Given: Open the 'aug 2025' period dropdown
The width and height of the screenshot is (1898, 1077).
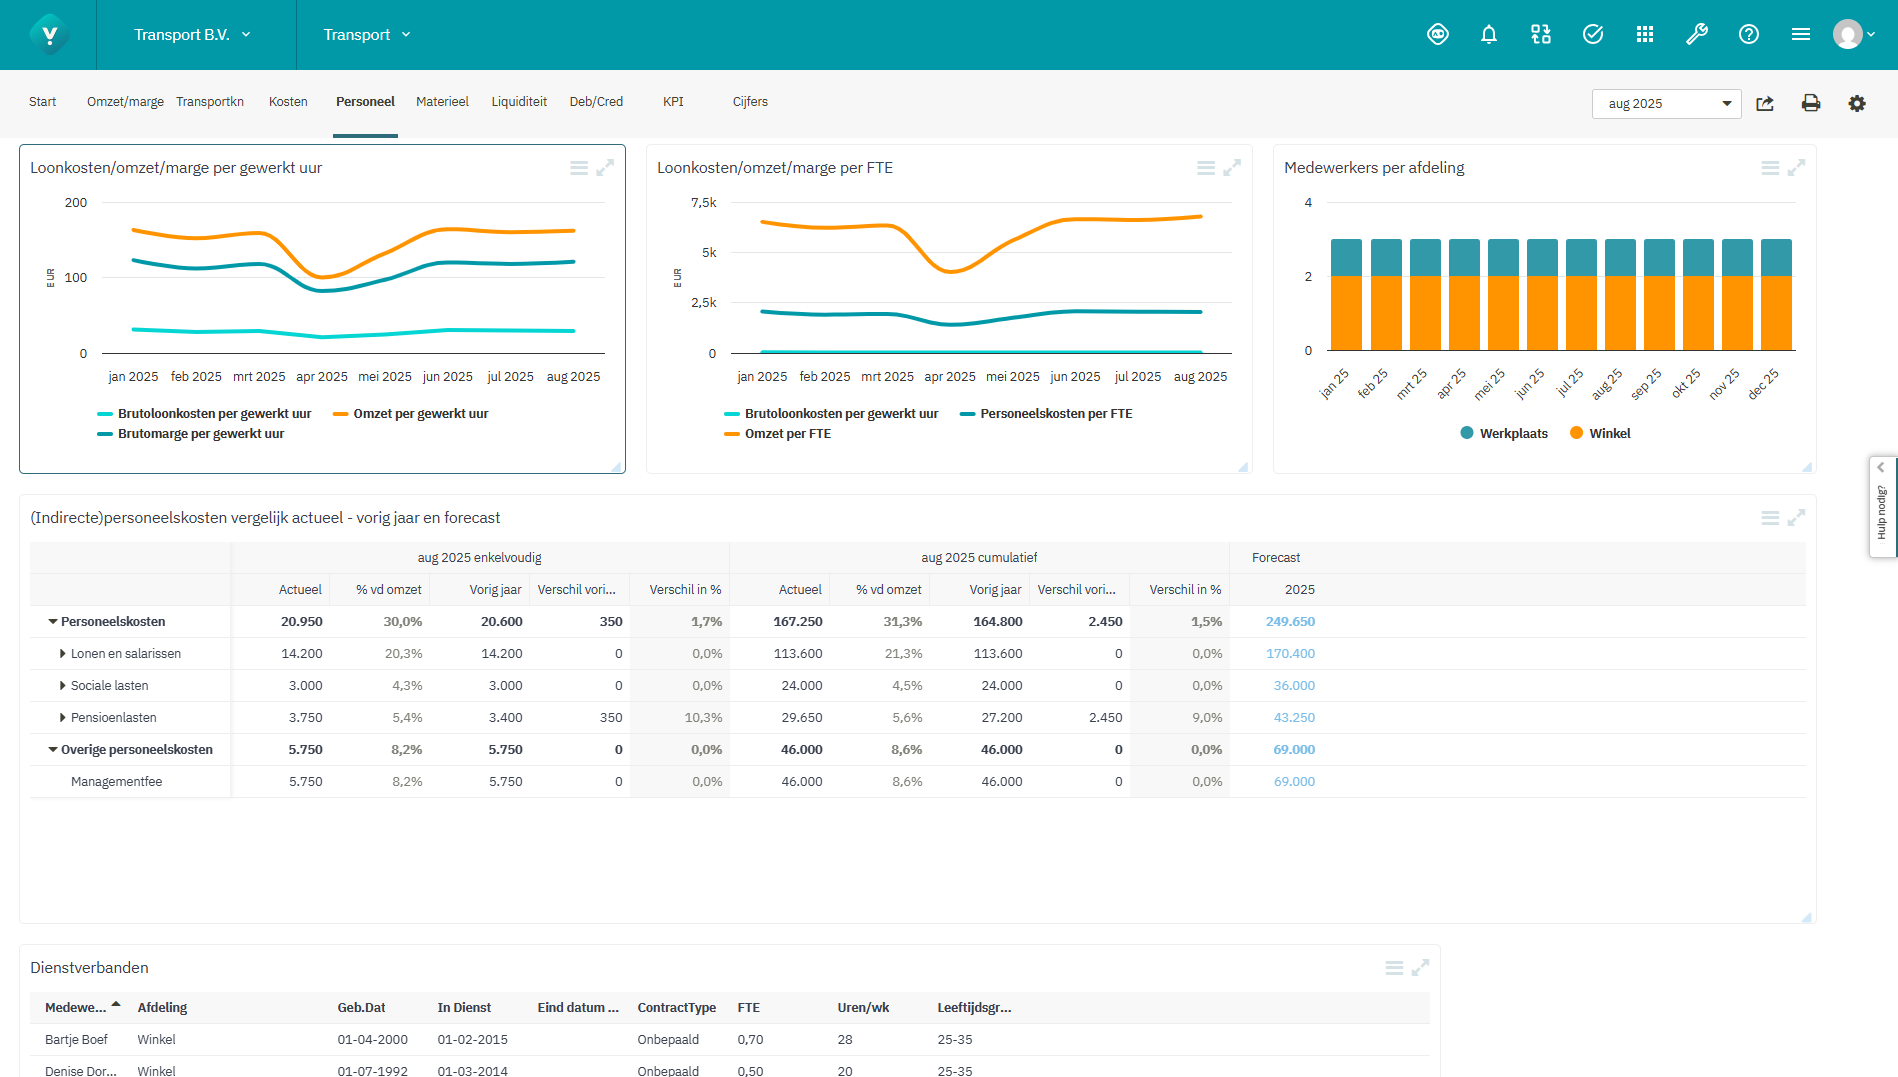Looking at the screenshot, I should (x=1666, y=103).
